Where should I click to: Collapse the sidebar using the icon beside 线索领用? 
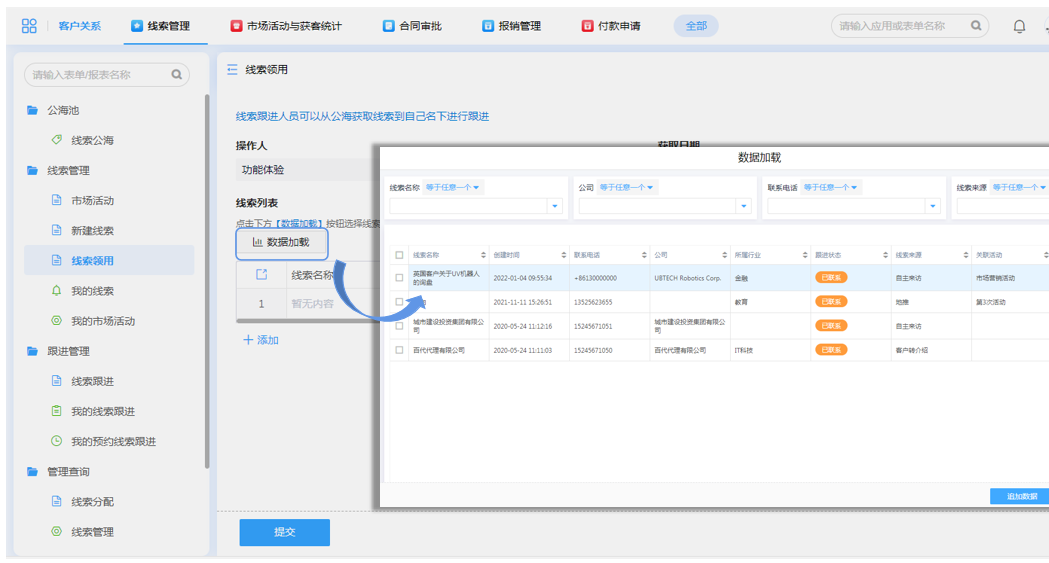point(232,70)
